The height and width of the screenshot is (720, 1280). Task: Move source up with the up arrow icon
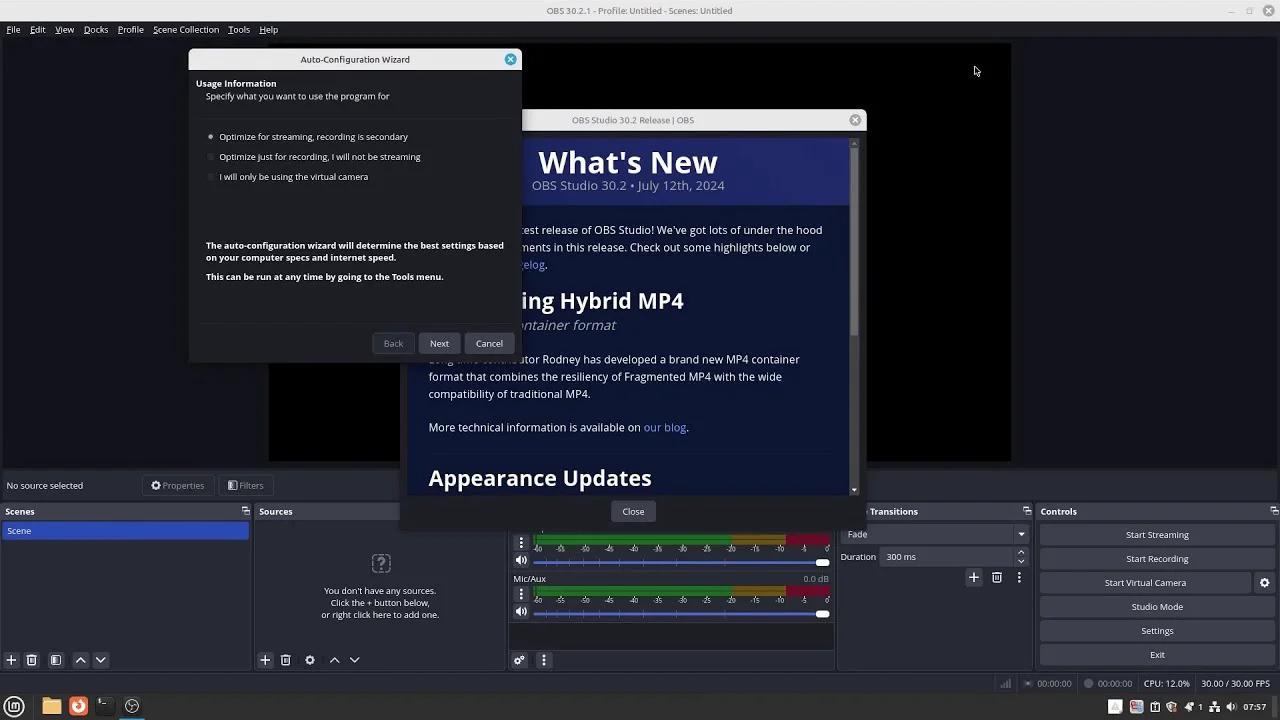point(334,660)
